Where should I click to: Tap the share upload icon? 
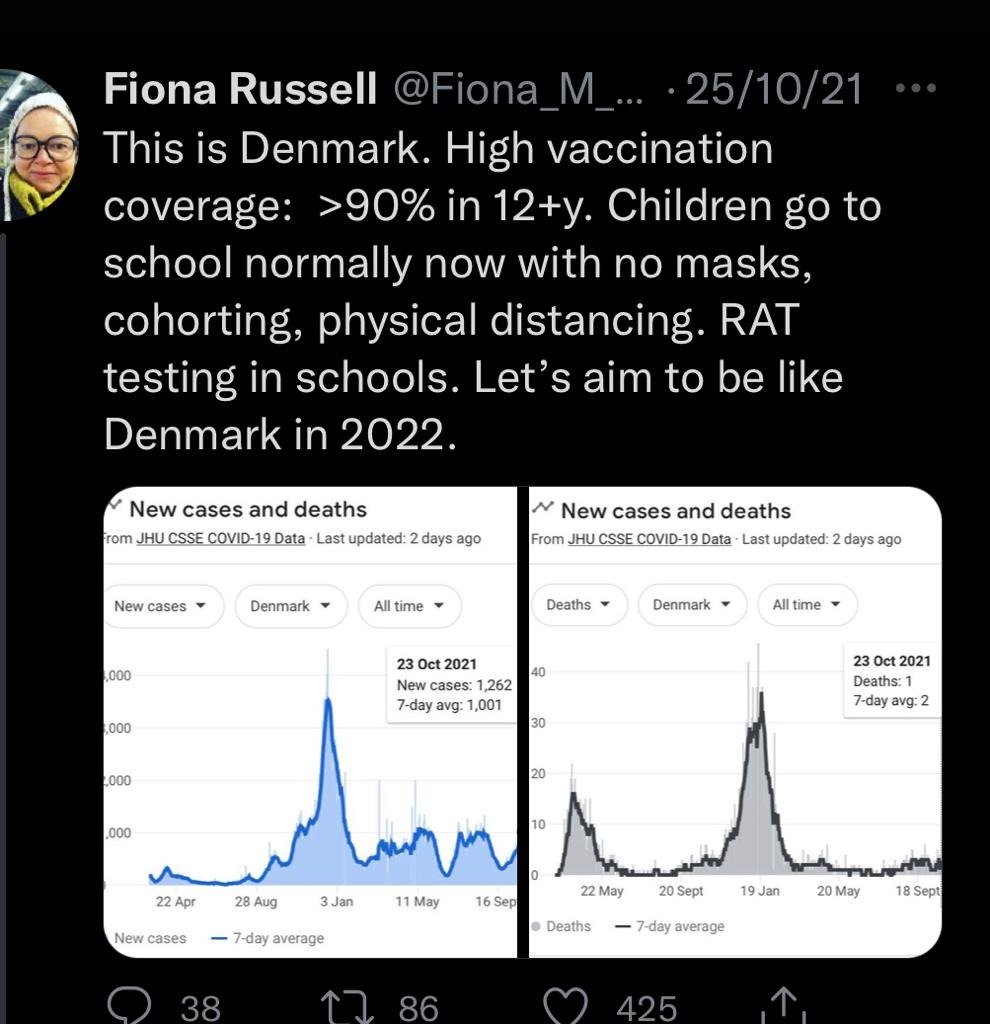click(784, 1004)
